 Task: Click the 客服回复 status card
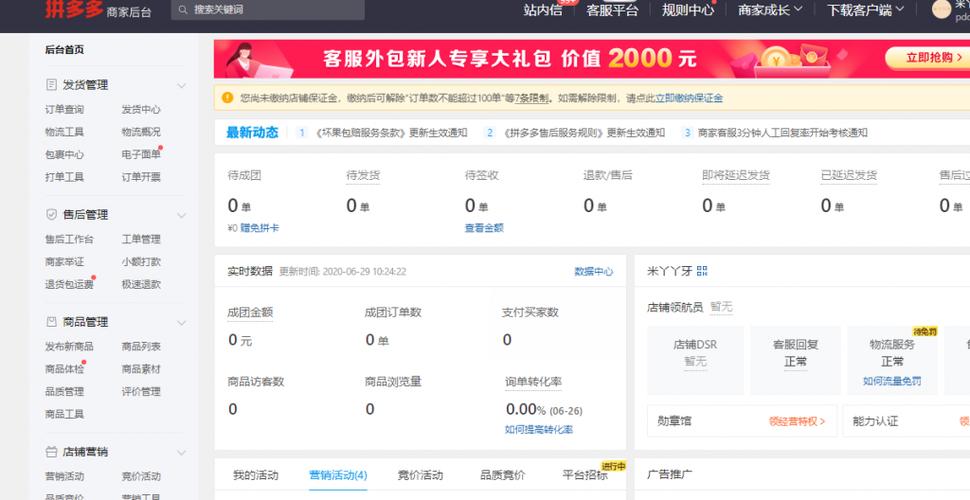point(796,360)
